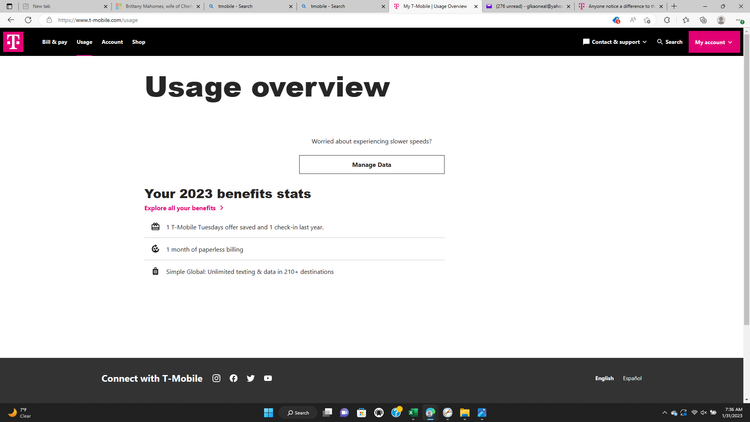Switch to the Anyone notice a difference tab
The height and width of the screenshot is (422, 750).
620,6
